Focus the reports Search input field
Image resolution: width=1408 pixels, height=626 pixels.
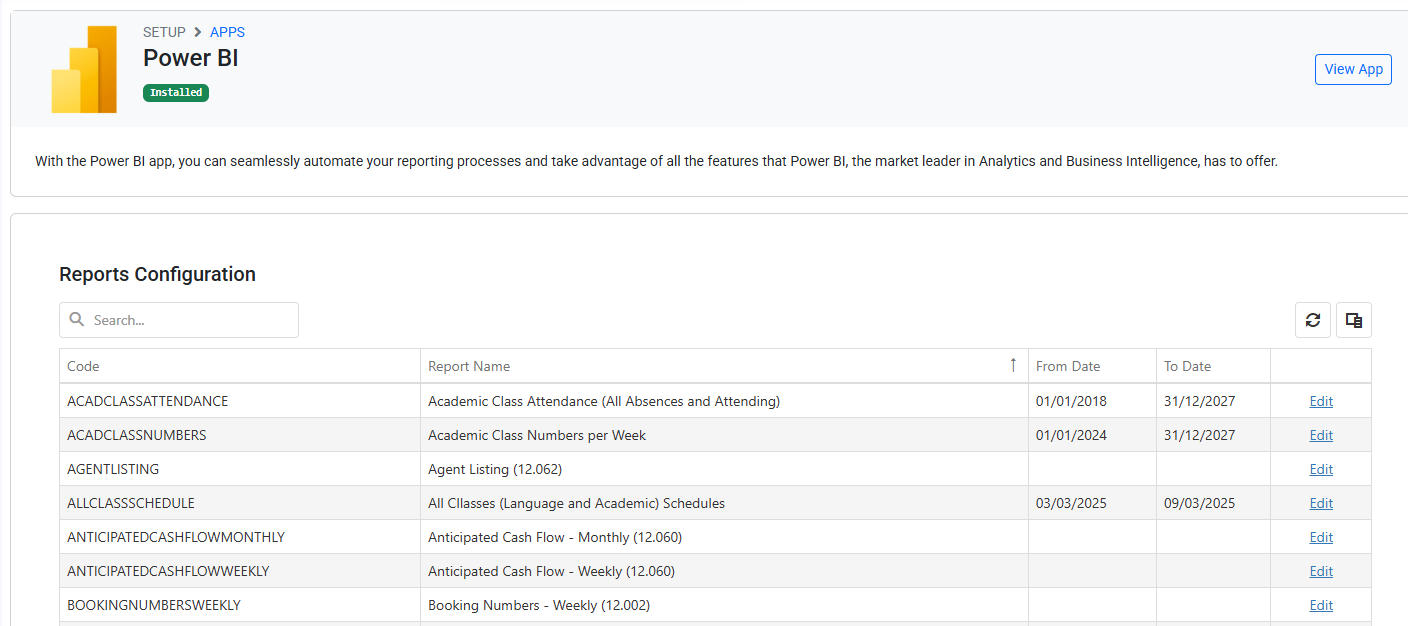190,320
